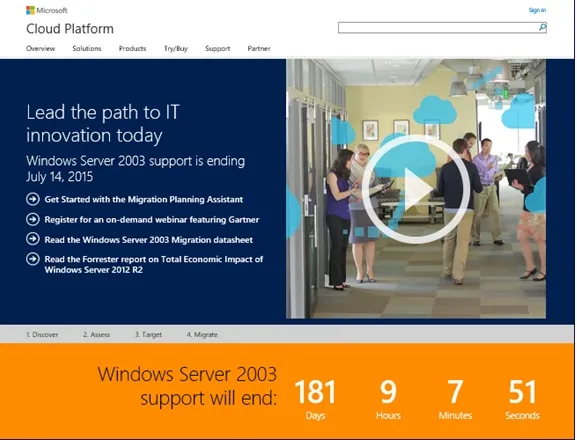The width and height of the screenshot is (577, 440).
Task: Play the office video
Action: click(x=416, y=189)
